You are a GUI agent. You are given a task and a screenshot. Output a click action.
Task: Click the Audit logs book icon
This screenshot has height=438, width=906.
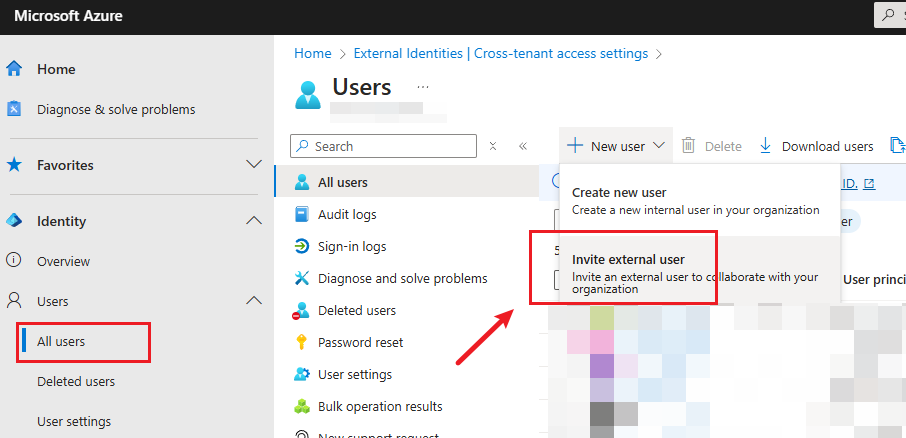point(302,214)
